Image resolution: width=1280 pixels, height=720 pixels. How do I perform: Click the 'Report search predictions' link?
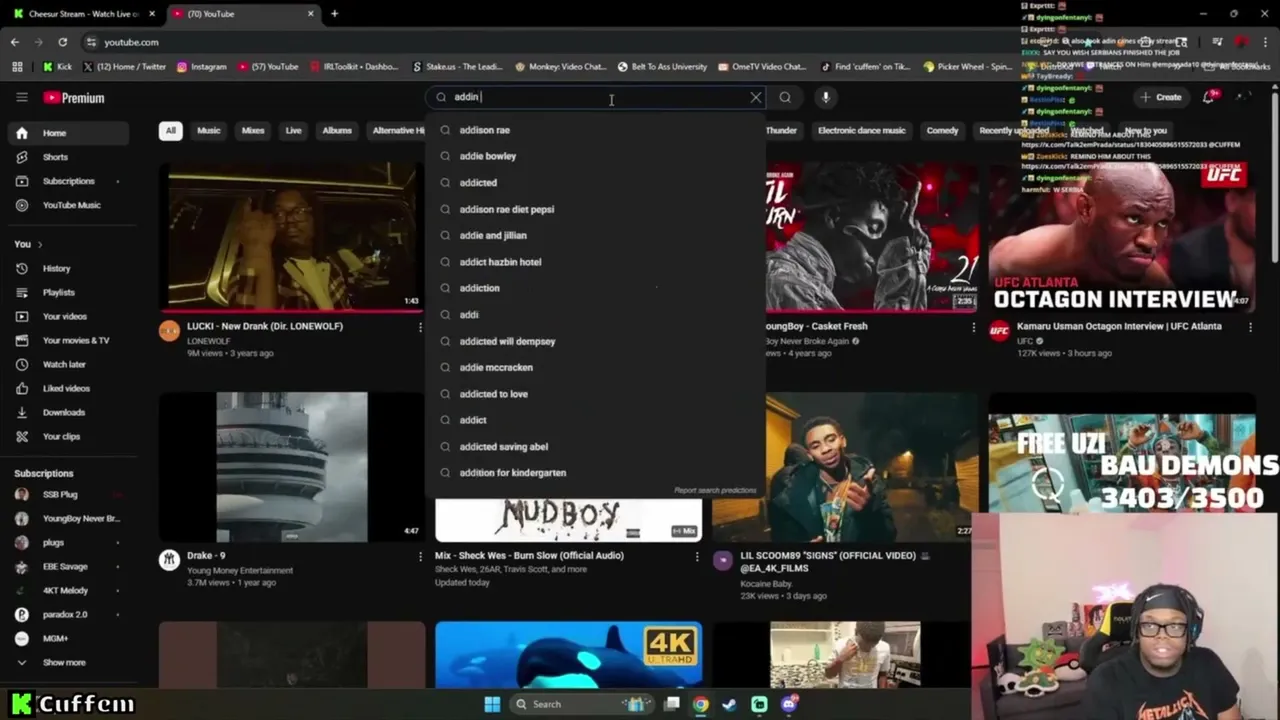click(715, 490)
